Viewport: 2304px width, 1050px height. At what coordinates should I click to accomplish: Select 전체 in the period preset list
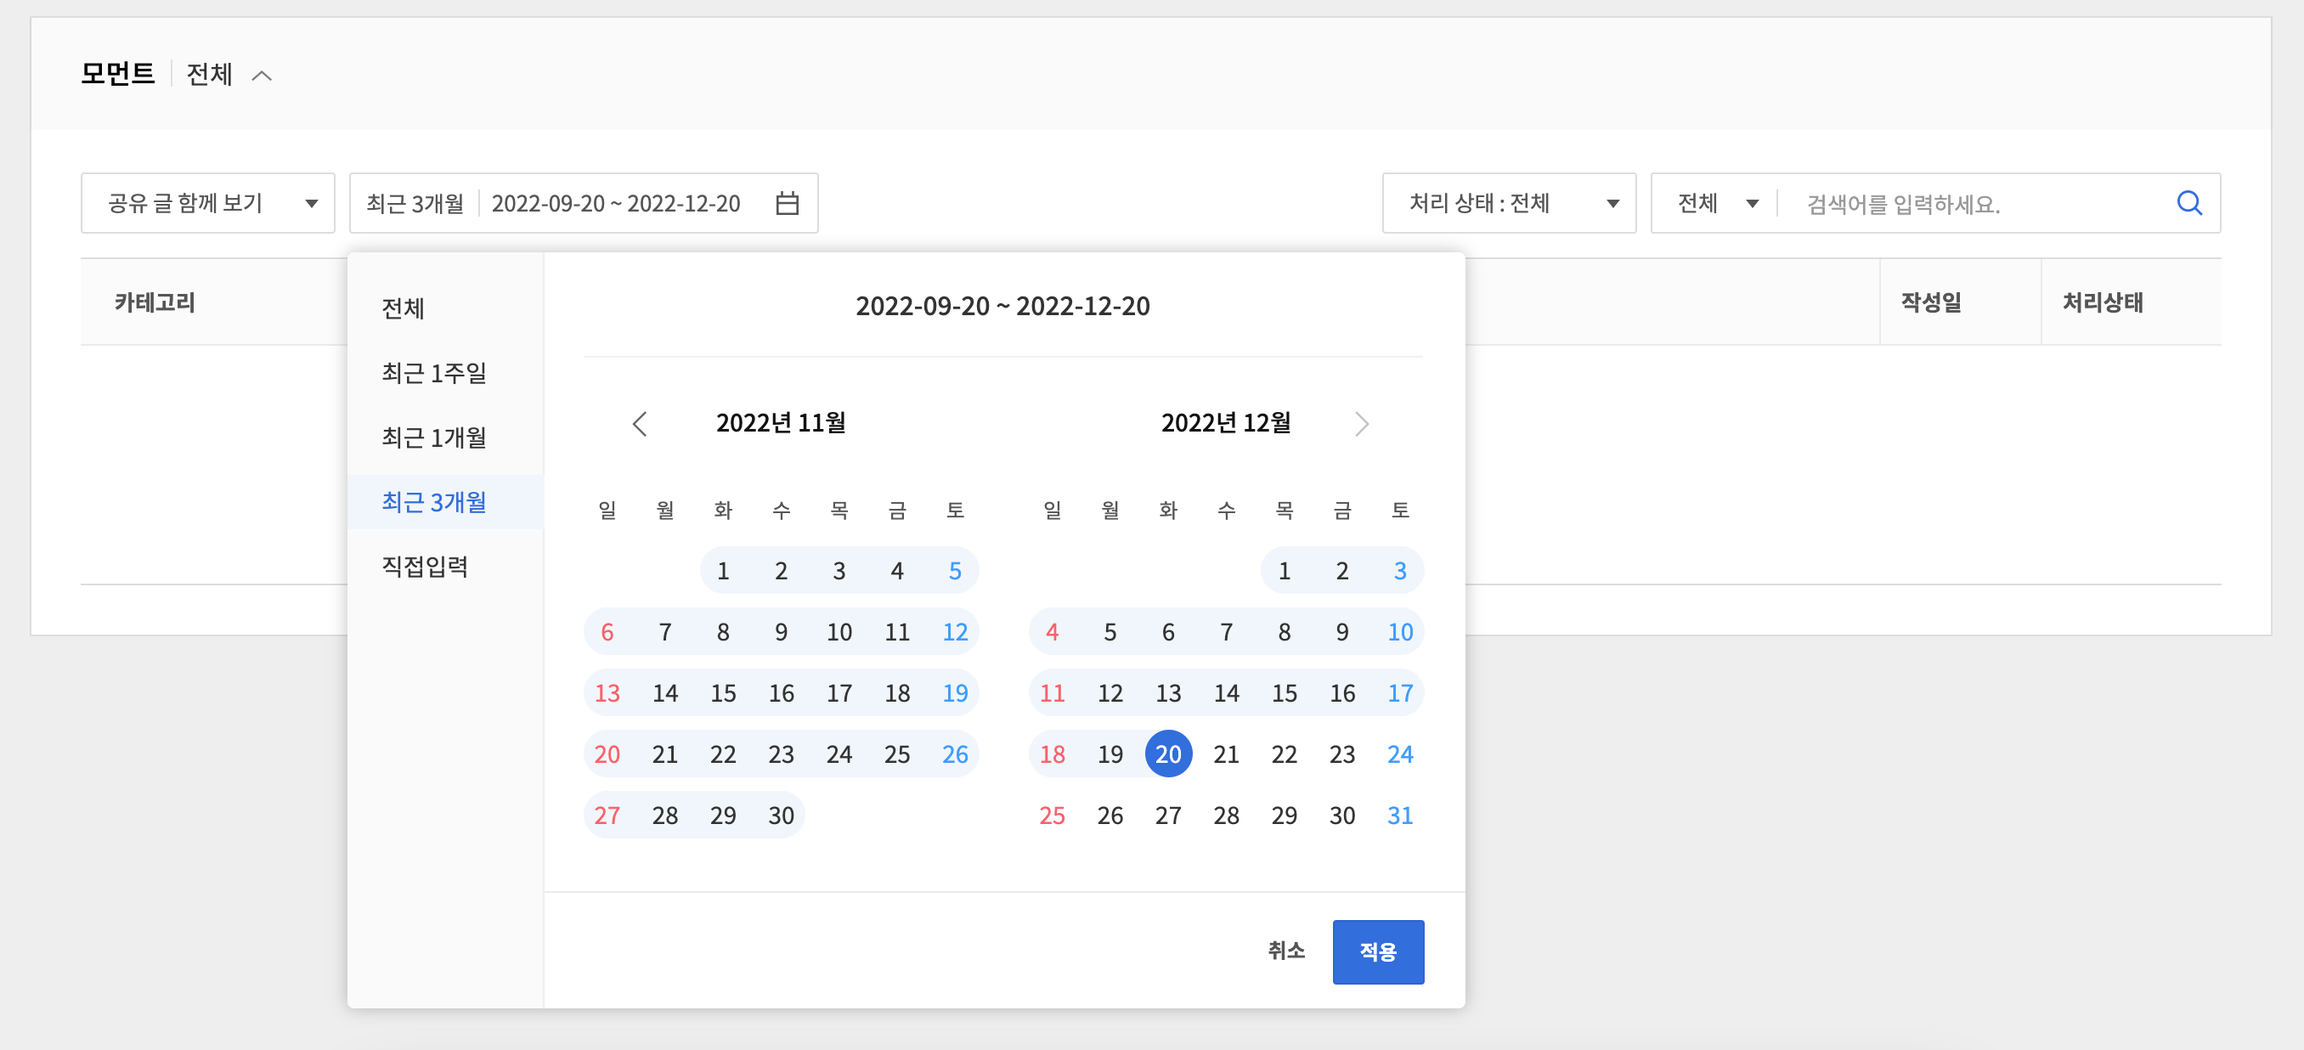click(x=403, y=309)
